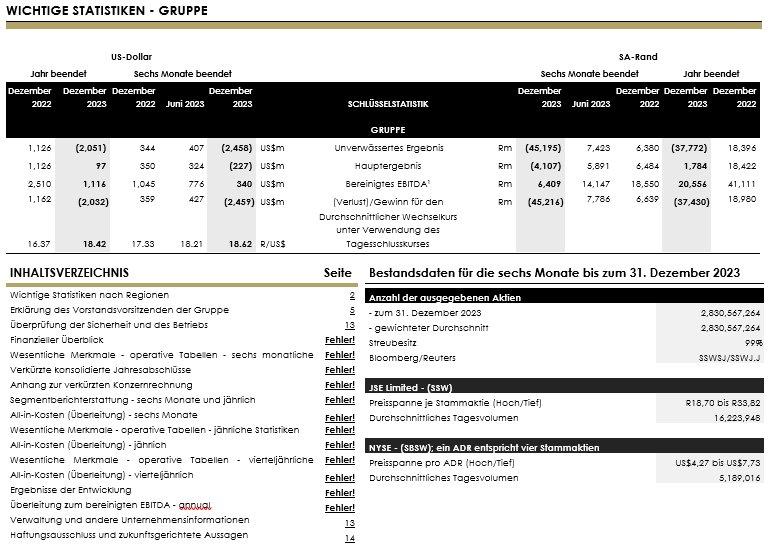This screenshot has height=547, width=771.
Task: Click Fehler! link beside Segmentberichterstattung row
Action: [x=340, y=400]
